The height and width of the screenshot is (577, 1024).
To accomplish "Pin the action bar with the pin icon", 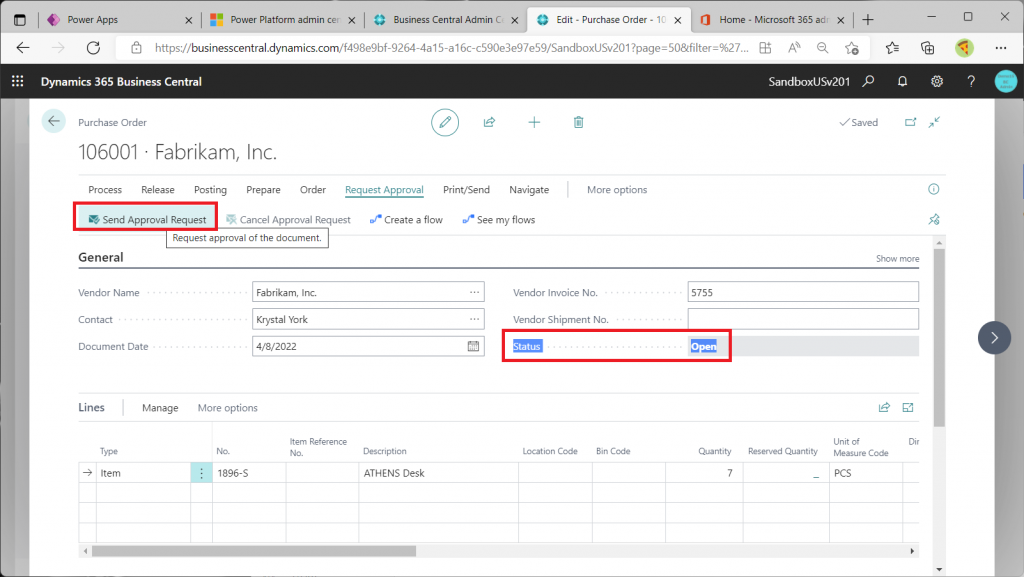I will [x=934, y=219].
